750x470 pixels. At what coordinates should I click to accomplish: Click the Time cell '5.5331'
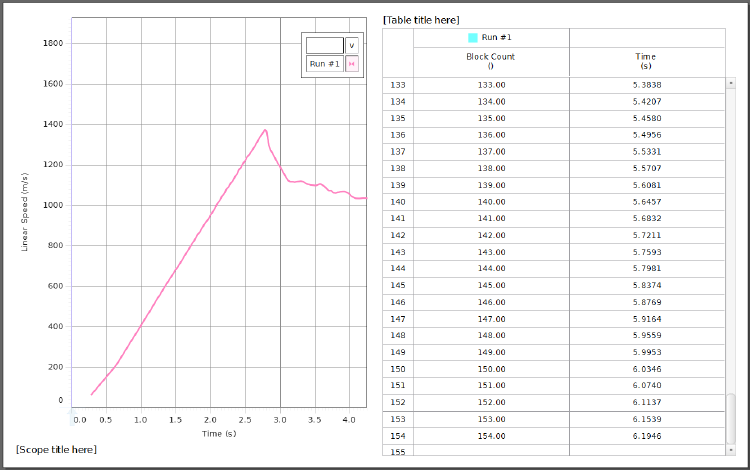647,152
